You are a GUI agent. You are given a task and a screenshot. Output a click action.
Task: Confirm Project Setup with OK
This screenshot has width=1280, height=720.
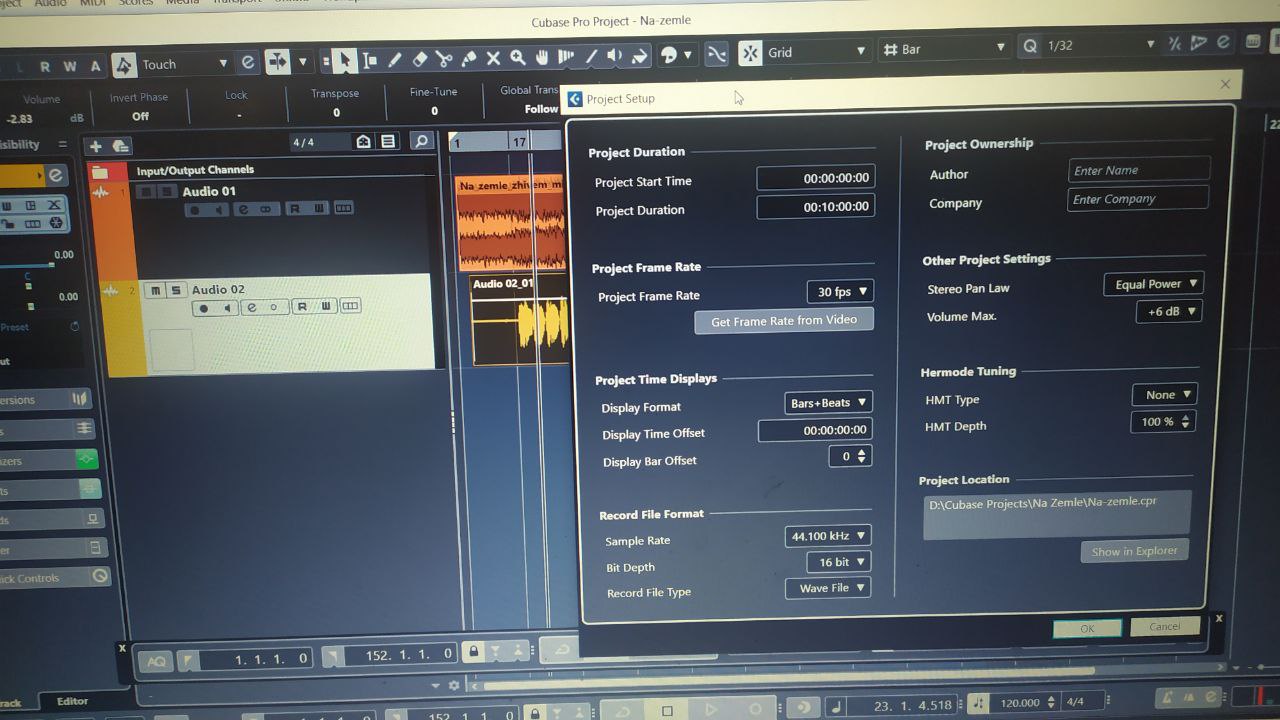click(x=1087, y=628)
